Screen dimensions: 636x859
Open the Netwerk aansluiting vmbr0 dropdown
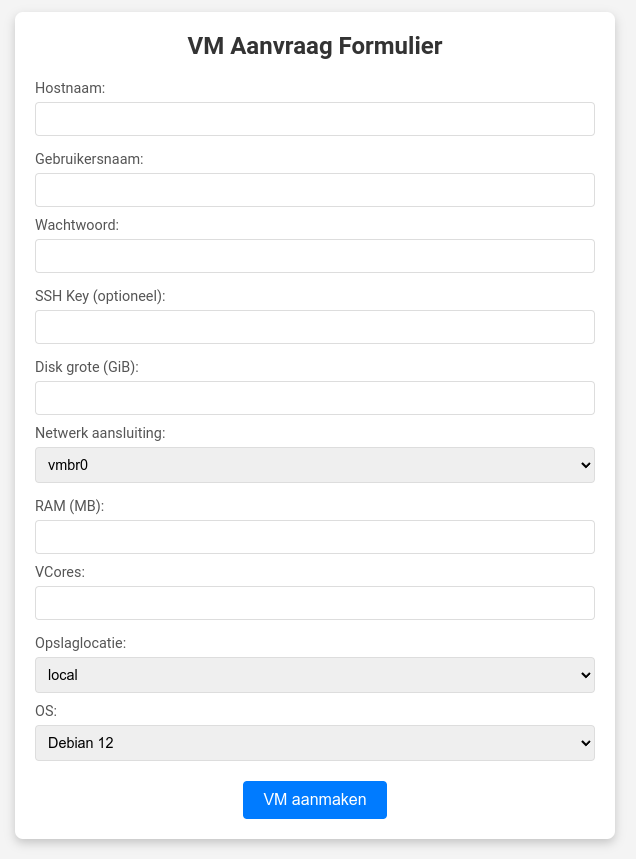click(314, 465)
